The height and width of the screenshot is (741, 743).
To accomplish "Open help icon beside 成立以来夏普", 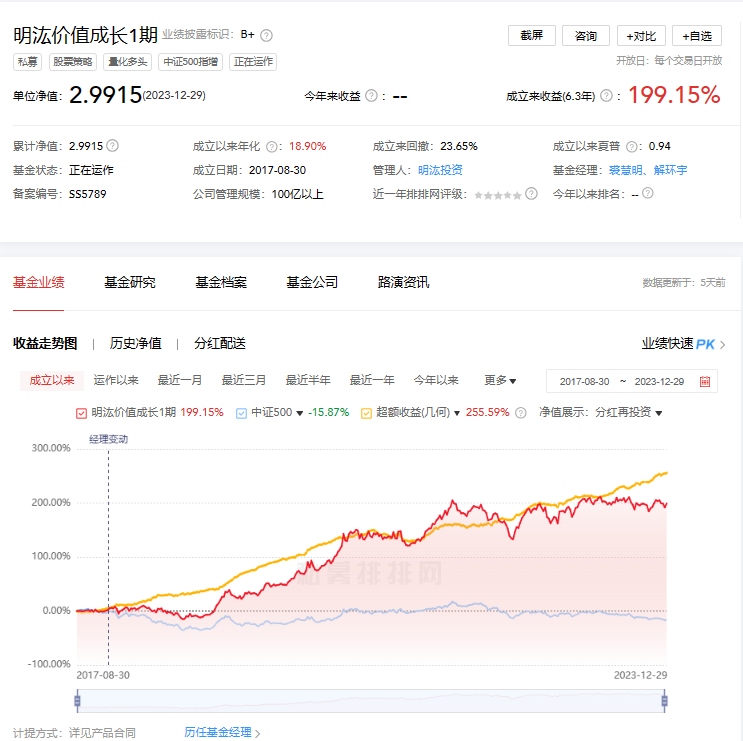I will [x=632, y=147].
